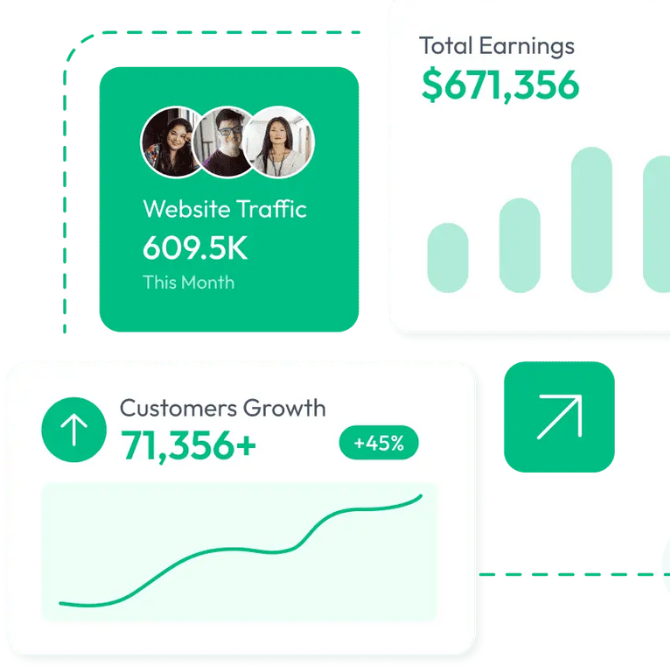Click the +45% growth badge
Screen dimensions: 670x670
(x=379, y=443)
